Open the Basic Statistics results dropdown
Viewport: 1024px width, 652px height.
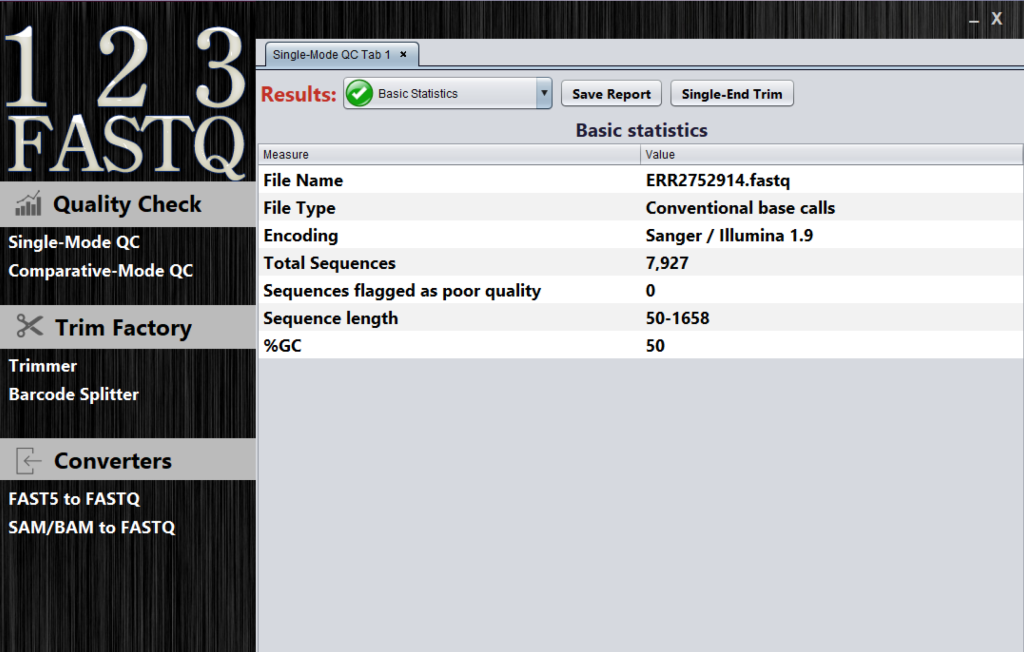pyautogui.click(x=543, y=93)
